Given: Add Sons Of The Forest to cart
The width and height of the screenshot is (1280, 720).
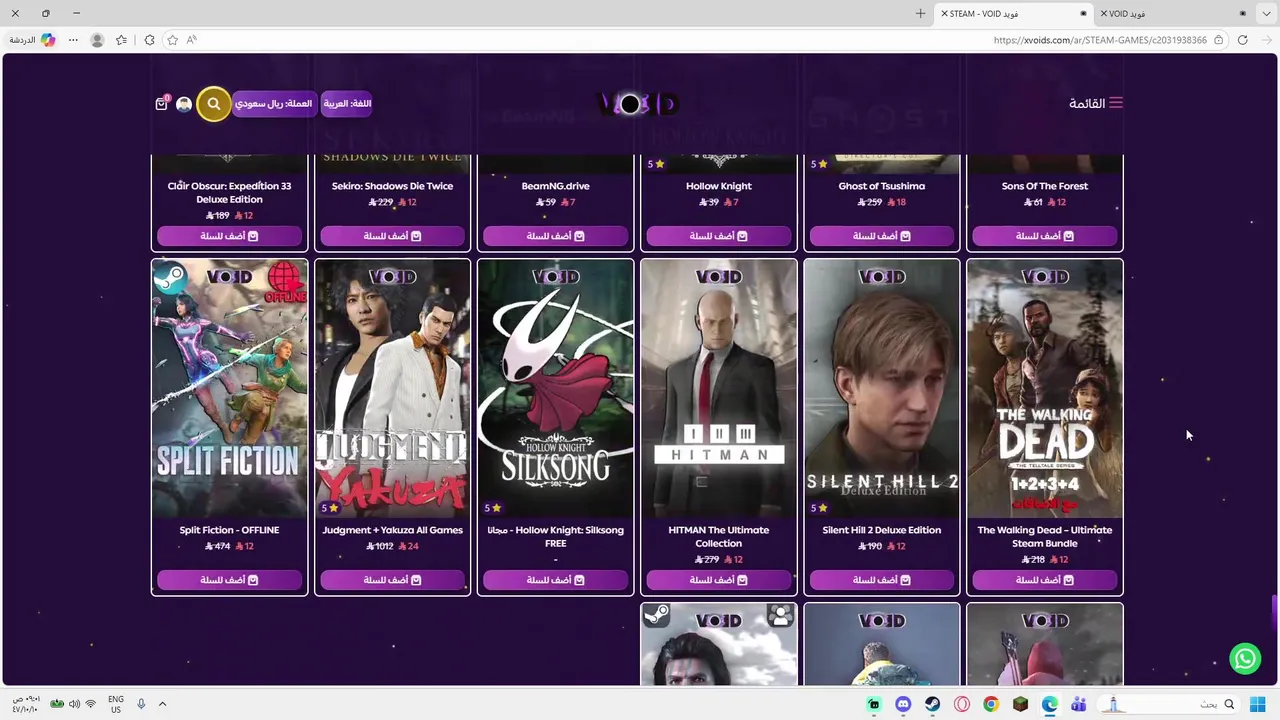Looking at the screenshot, I should [1045, 236].
